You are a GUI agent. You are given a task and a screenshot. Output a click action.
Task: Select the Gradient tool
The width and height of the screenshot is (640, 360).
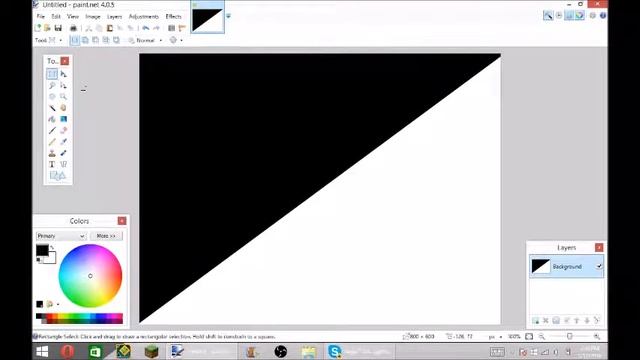pyautogui.click(x=63, y=119)
